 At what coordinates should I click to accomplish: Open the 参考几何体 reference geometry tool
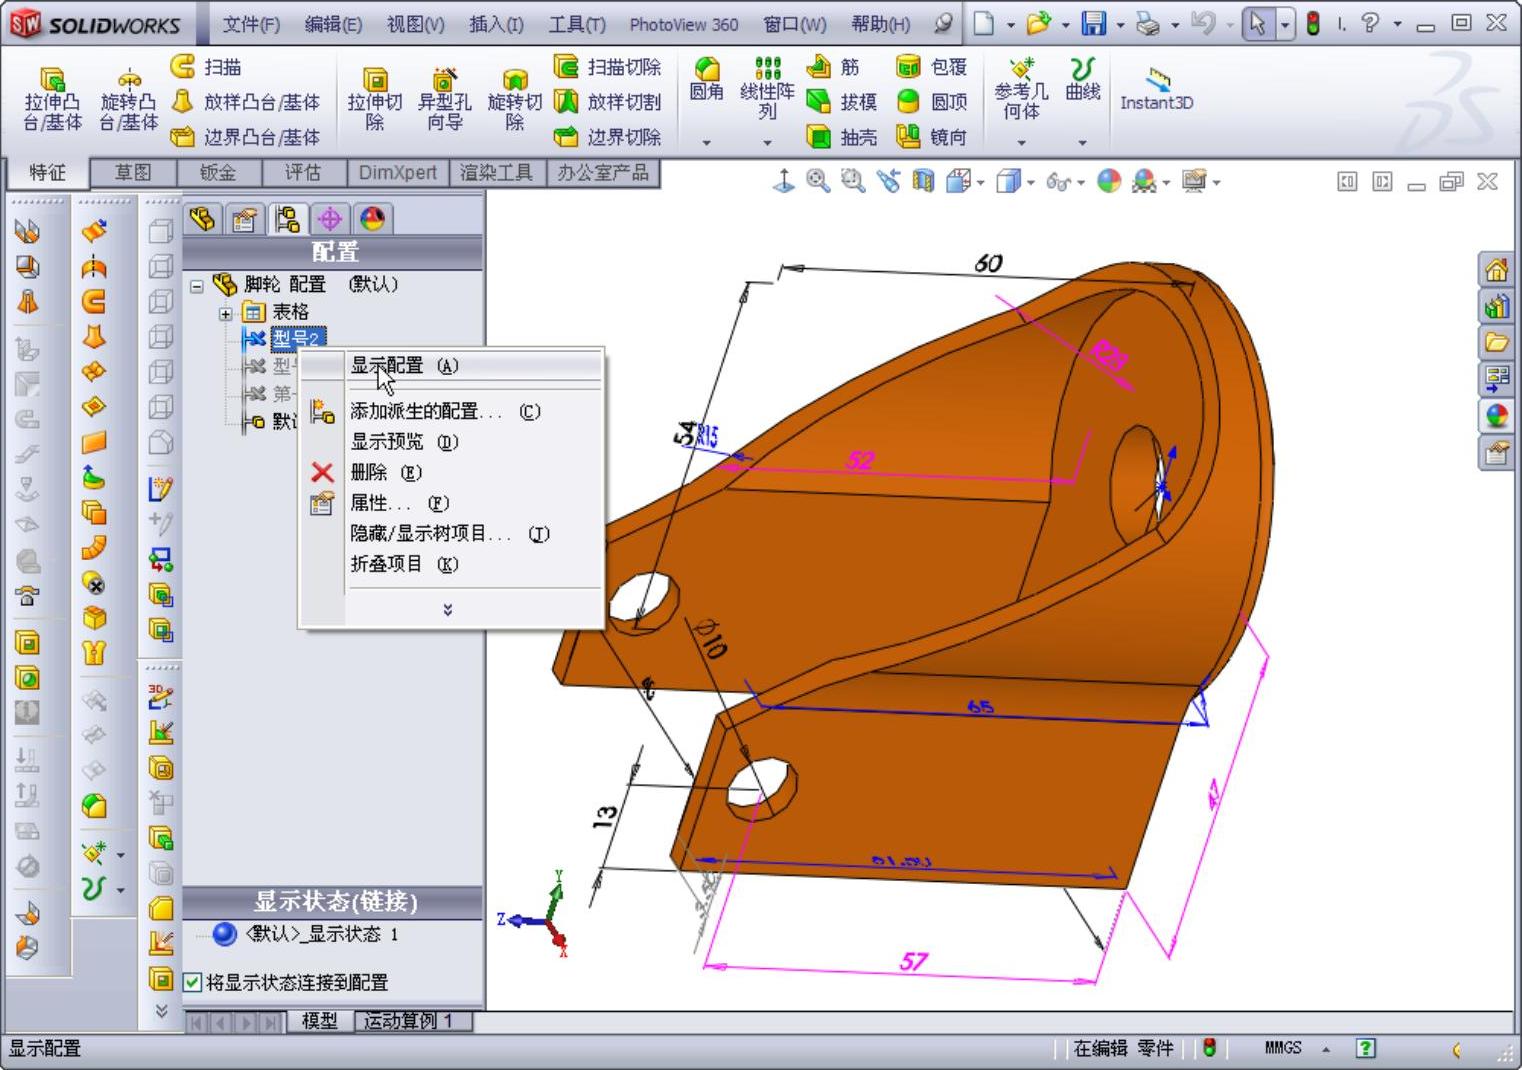(x=1021, y=88)
